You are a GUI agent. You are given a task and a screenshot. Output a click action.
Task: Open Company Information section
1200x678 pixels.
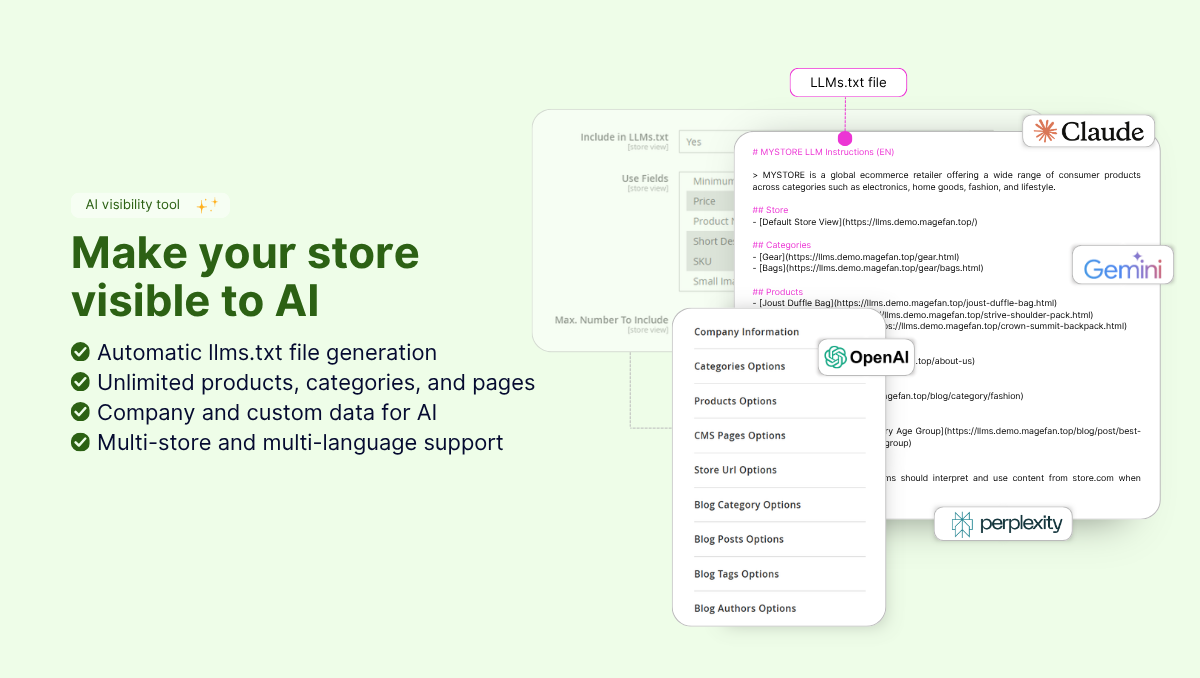coord(778,332)
